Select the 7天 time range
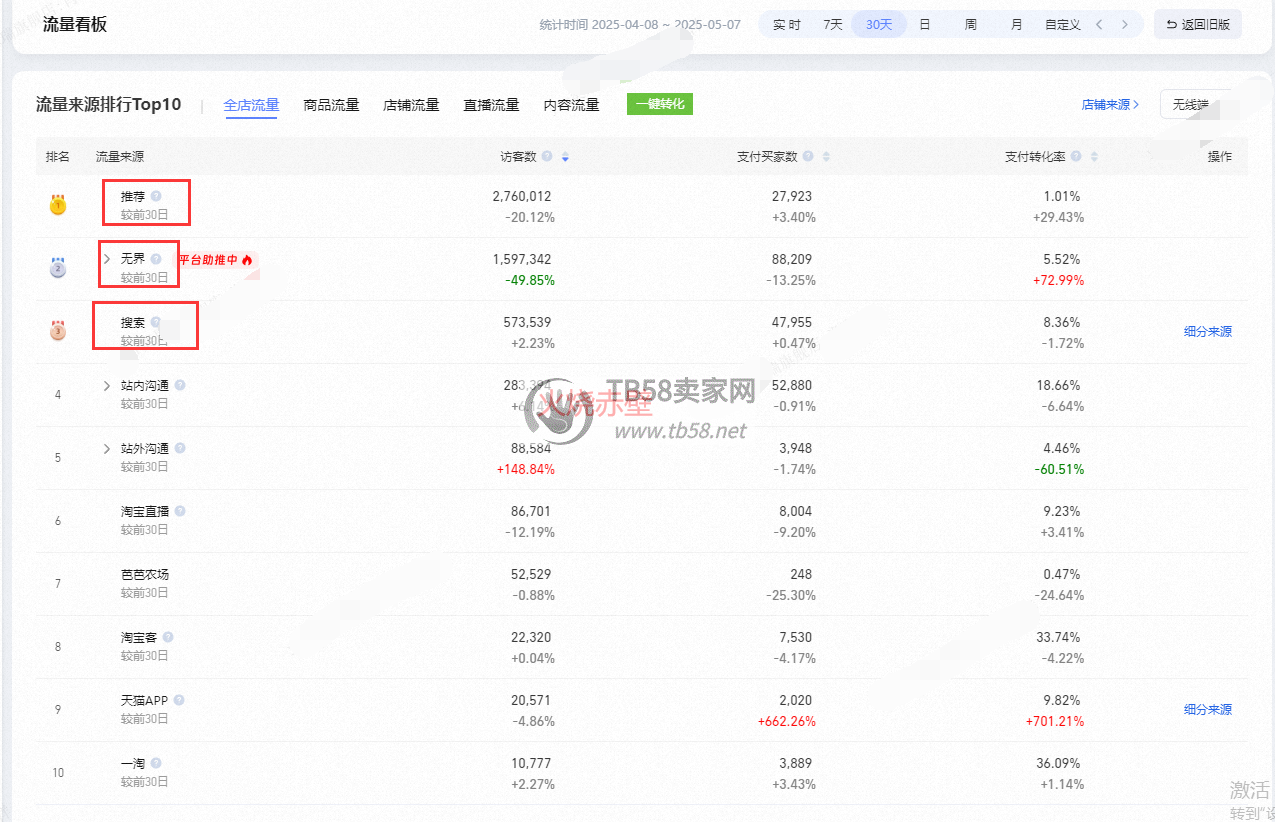The width and height of the screenshot is (1275, 822). pyautogui.click(x=833, y=24)
